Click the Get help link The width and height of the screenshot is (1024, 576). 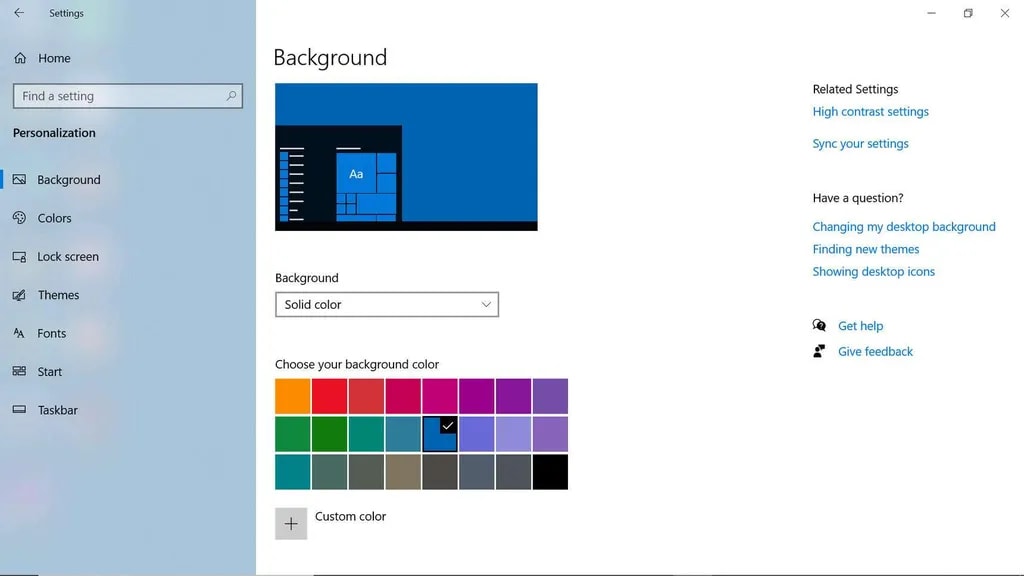[860, 326]
